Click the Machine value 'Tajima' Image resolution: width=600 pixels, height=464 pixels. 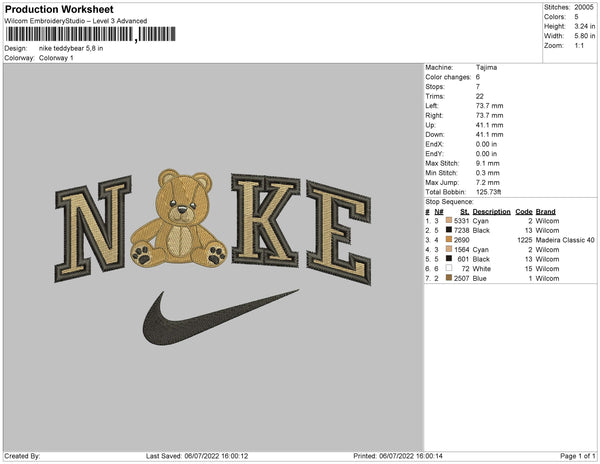(x=486, y=67)
